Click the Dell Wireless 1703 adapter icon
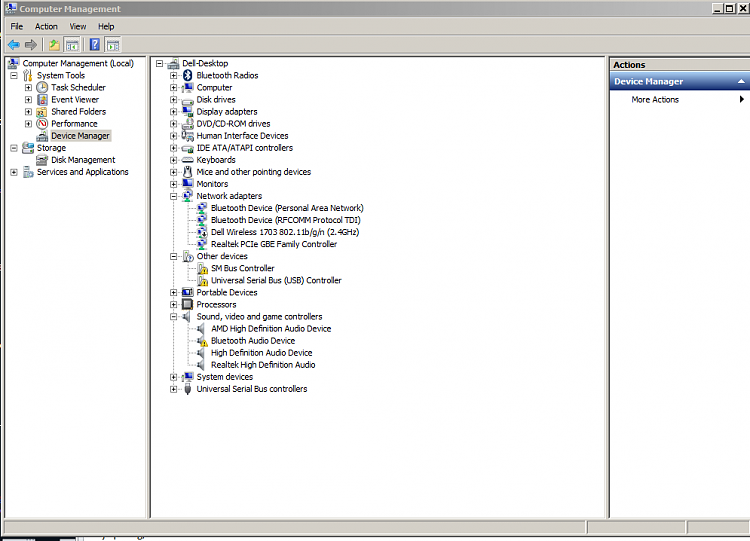Screen dimensions: 750x541 click(x=202, y=232)
